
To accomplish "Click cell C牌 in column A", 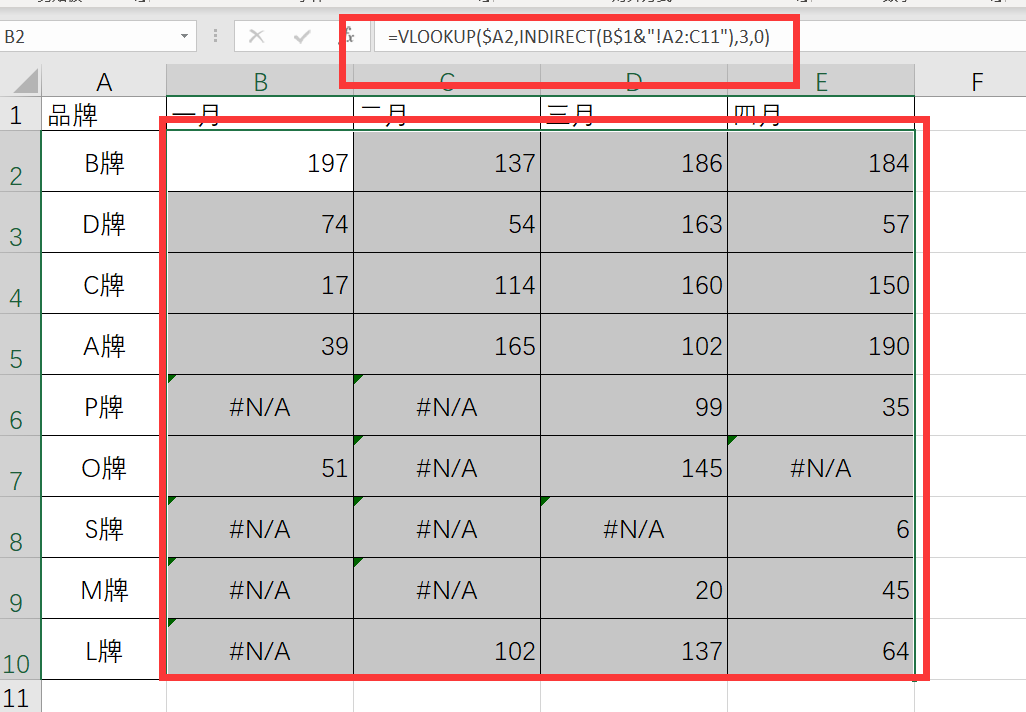I will [x=104, y=283].
